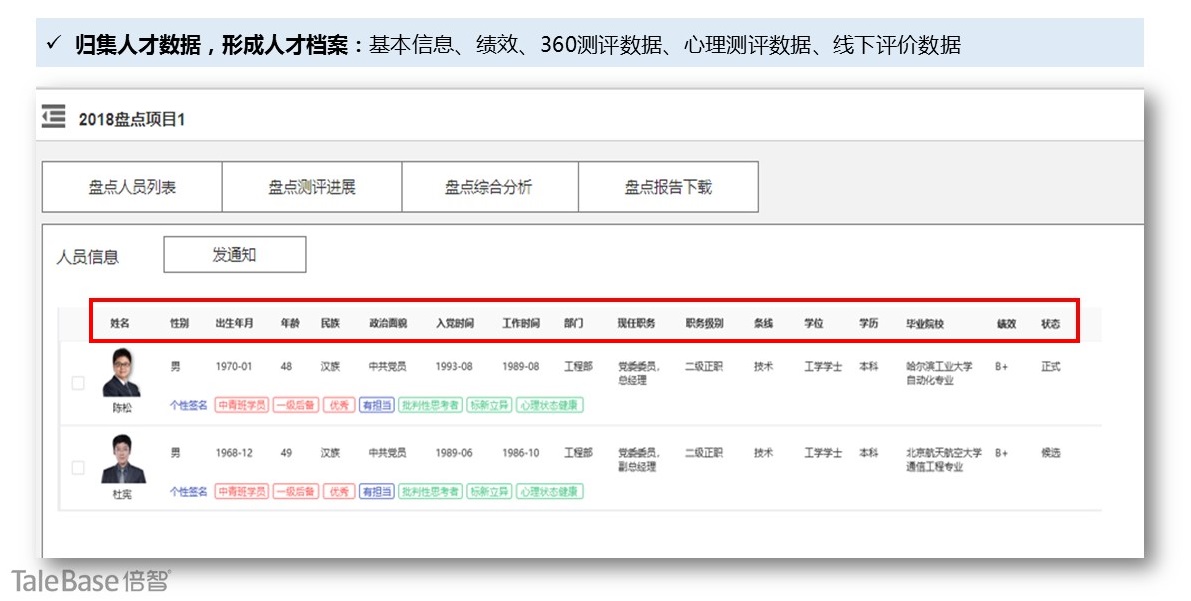The image size is (1191, 601).
Task: Click 个性签名 link under 杜宪
Action: coord(189,492)
